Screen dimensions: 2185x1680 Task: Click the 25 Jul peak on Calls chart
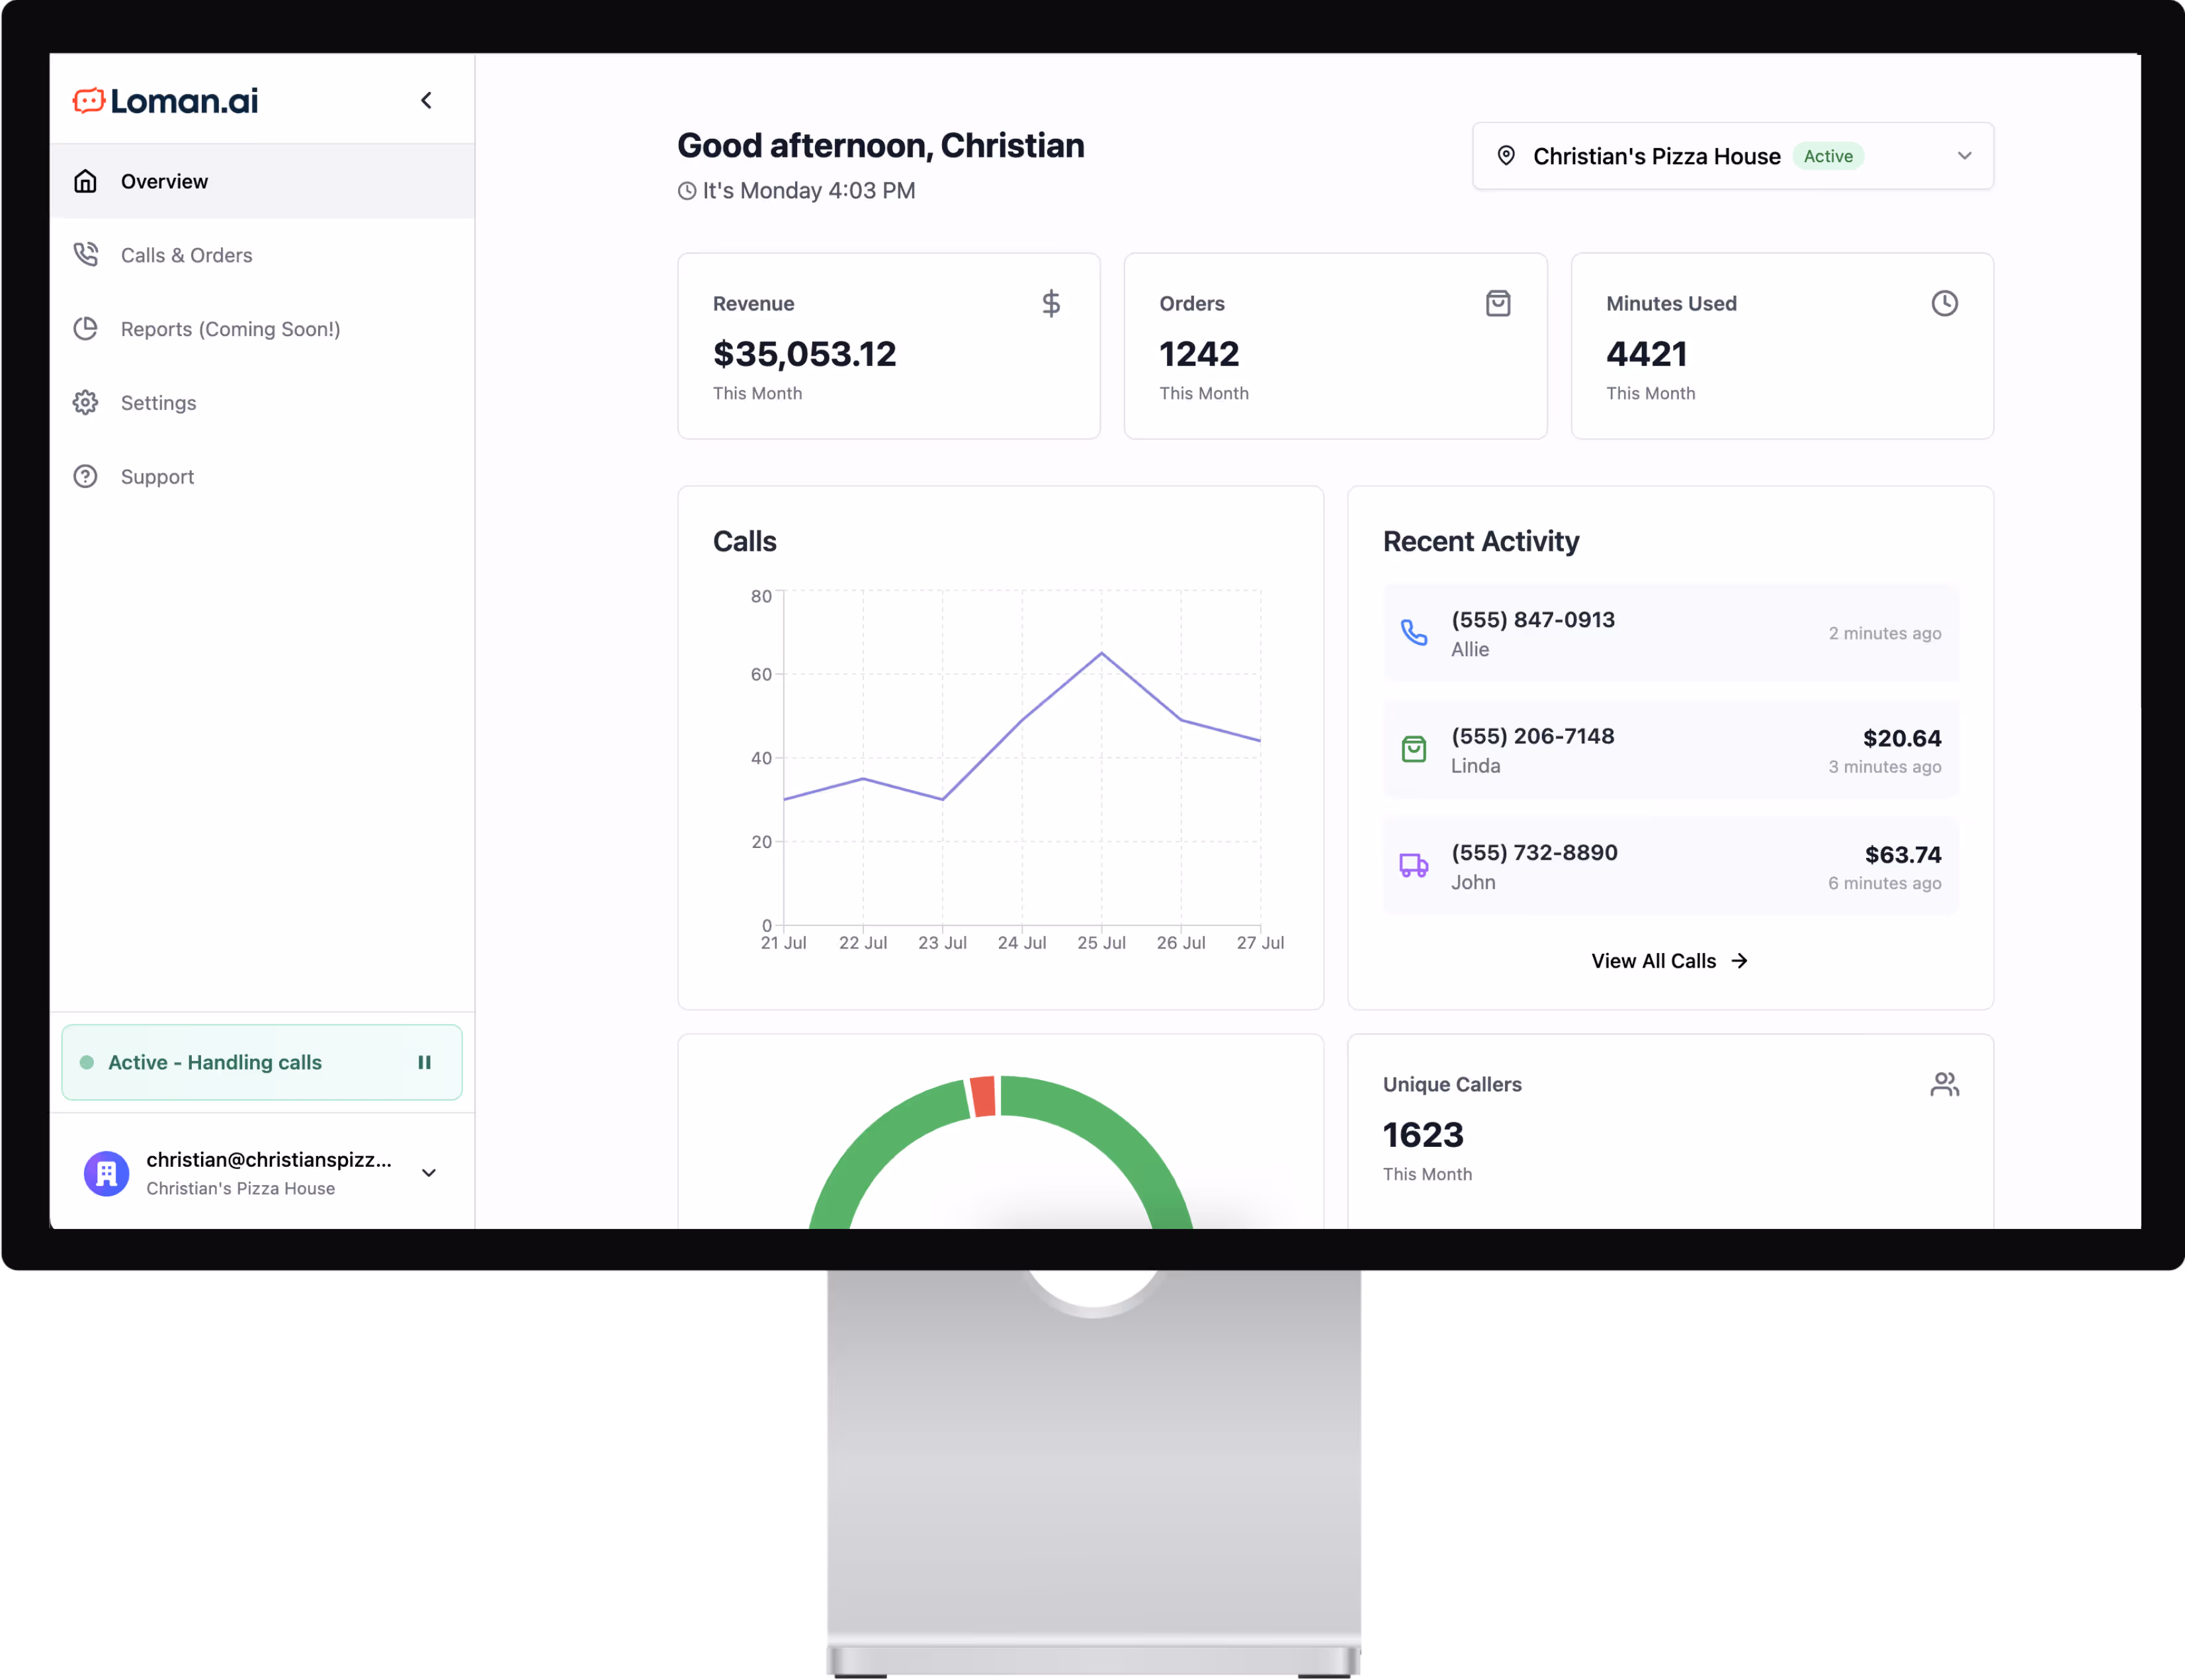(x=1102, y=653)
